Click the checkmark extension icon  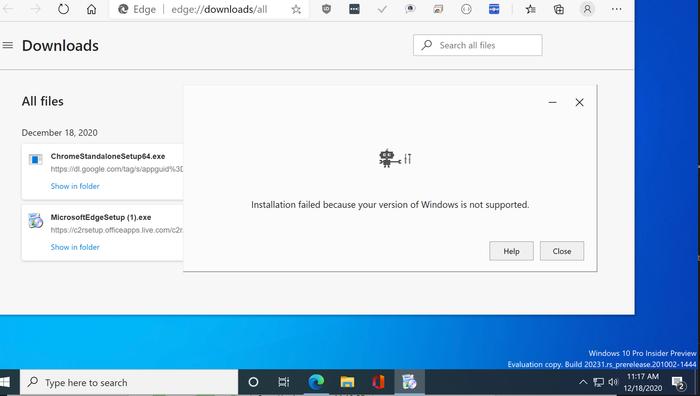pos(382,9)
